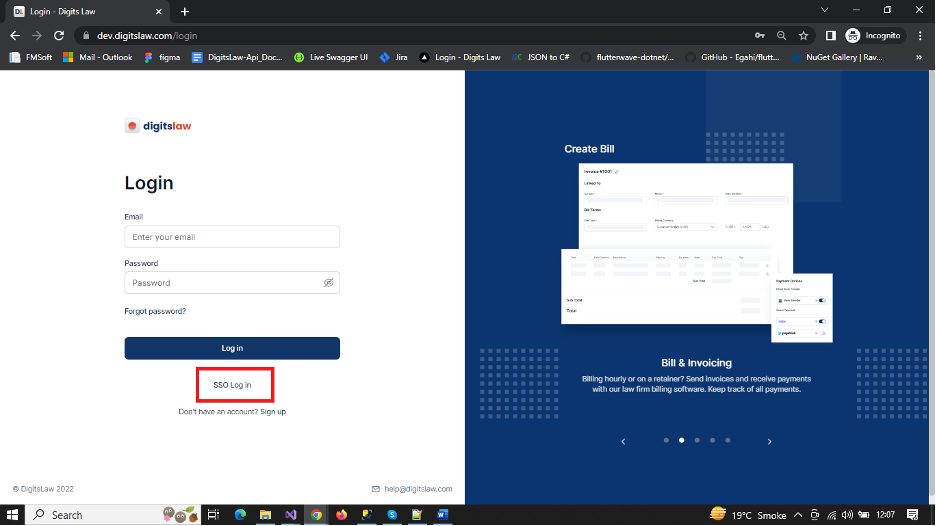The height and width of the screenshot is (526, 936).
Task: Open a new browser tab
Action: point(184,11)
